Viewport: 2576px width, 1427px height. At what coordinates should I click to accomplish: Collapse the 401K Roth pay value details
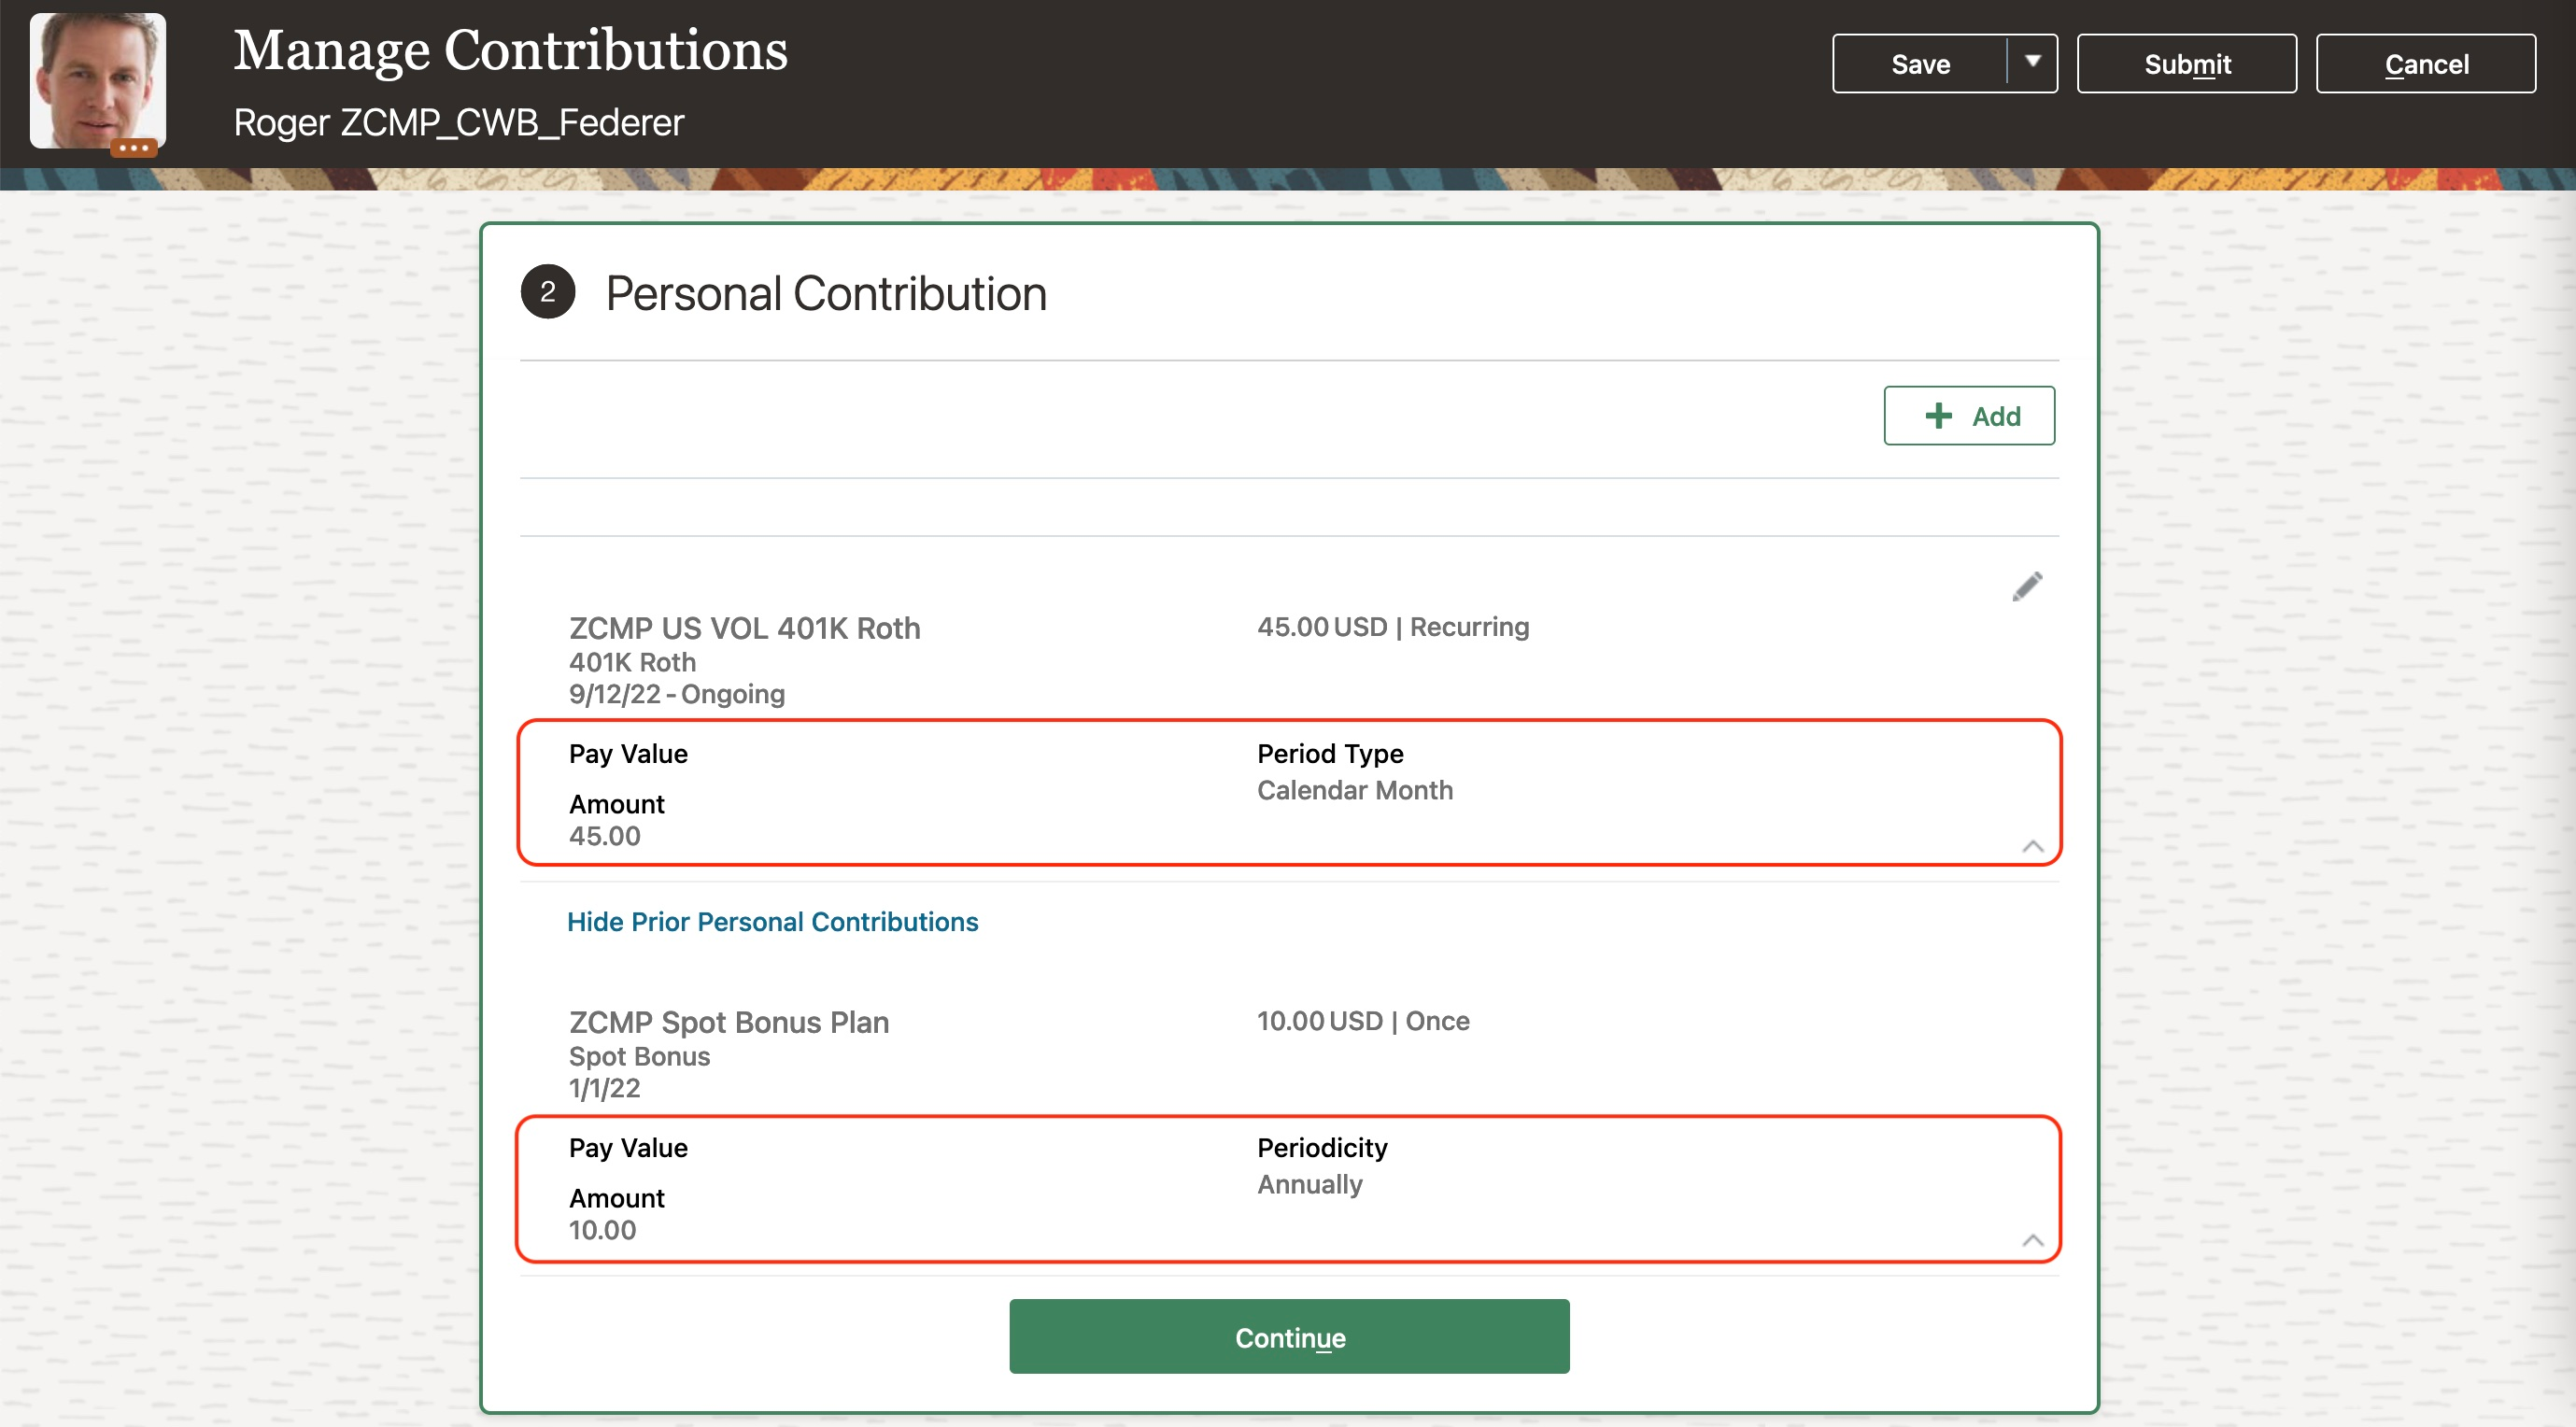coord(2032,846)
